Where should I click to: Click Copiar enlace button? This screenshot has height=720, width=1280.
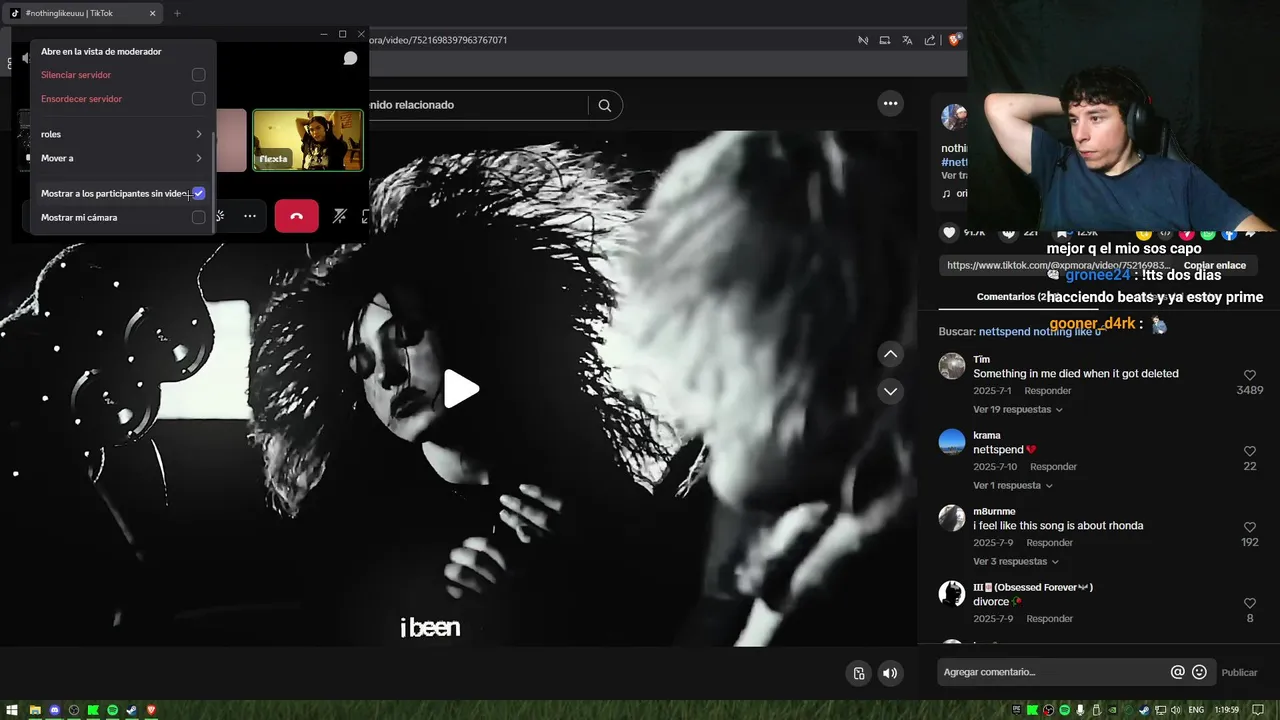point(1214,265)
